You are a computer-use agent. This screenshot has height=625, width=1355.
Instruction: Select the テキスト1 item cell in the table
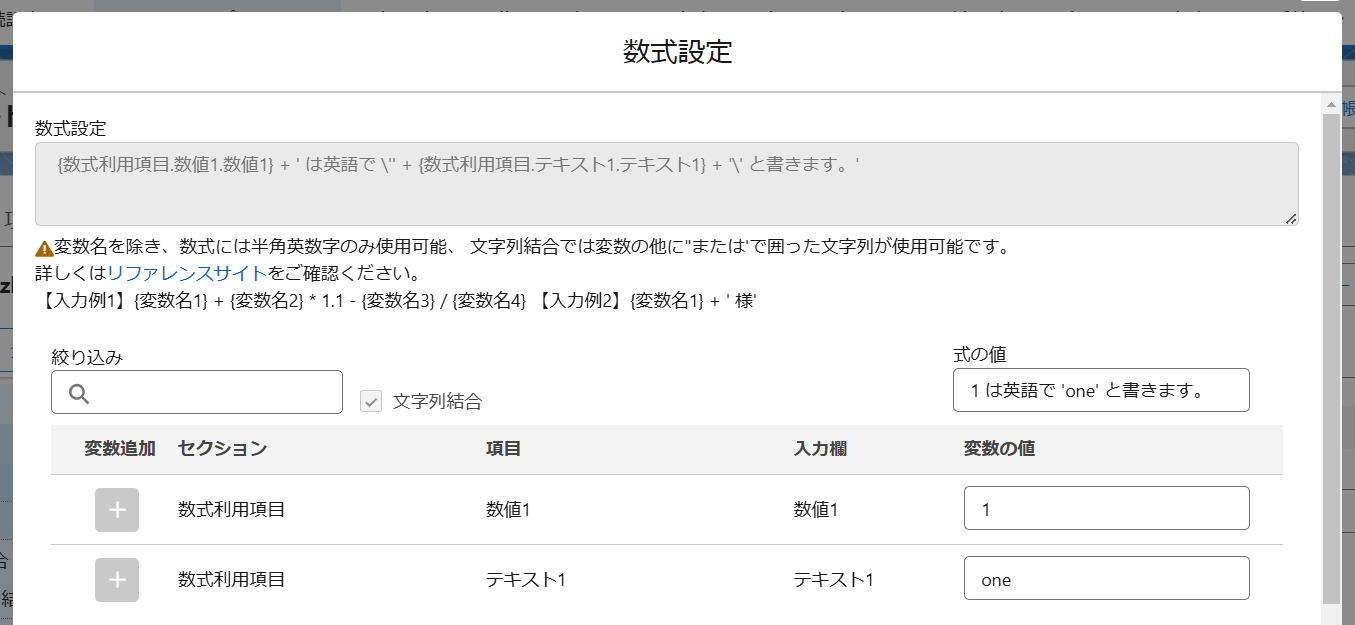tap(526, 580)
